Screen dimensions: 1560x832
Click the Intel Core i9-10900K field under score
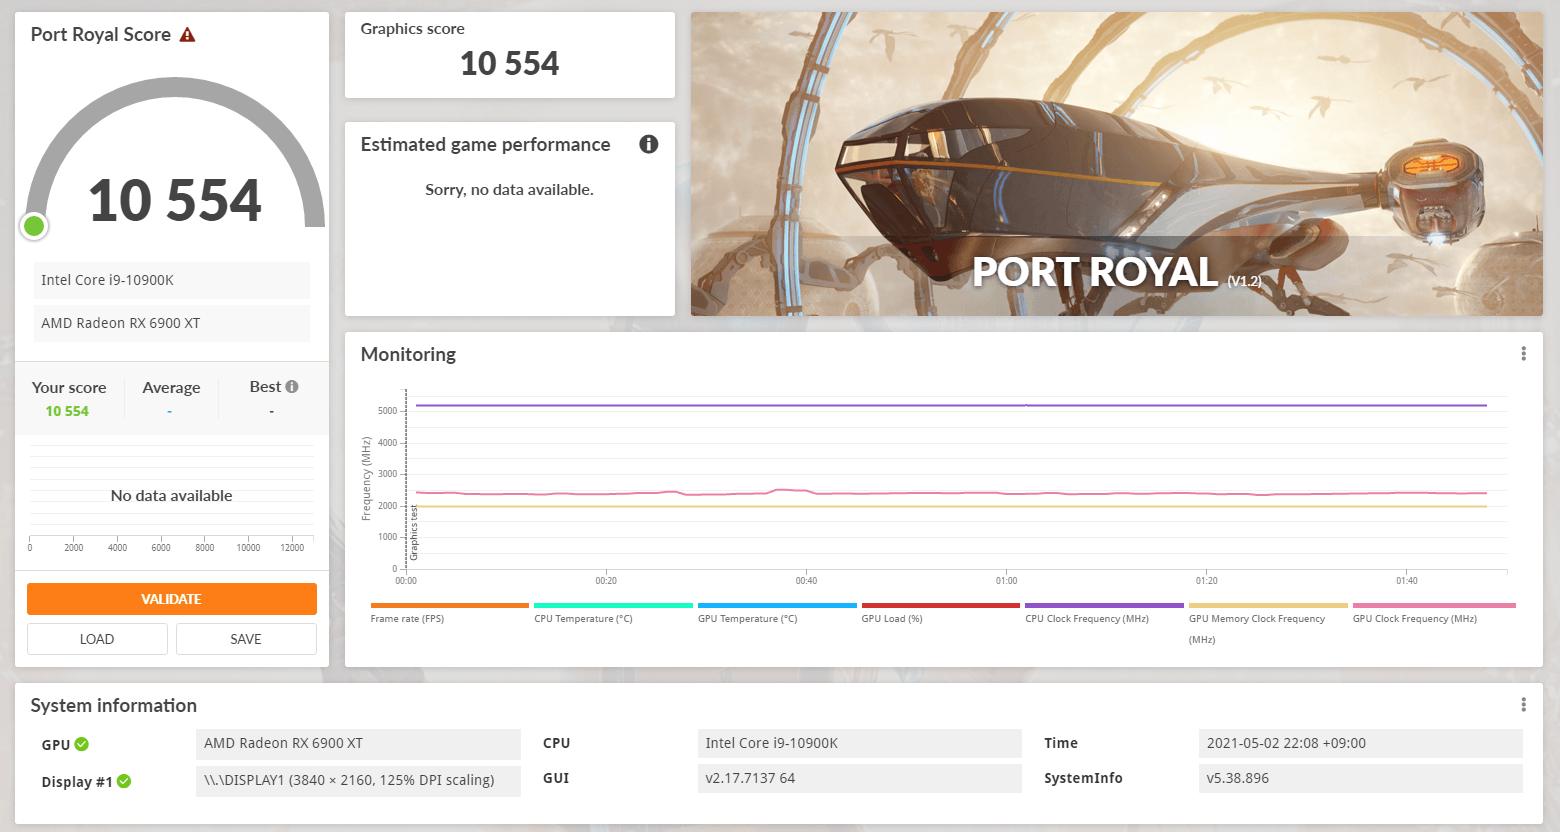point(172,280)
